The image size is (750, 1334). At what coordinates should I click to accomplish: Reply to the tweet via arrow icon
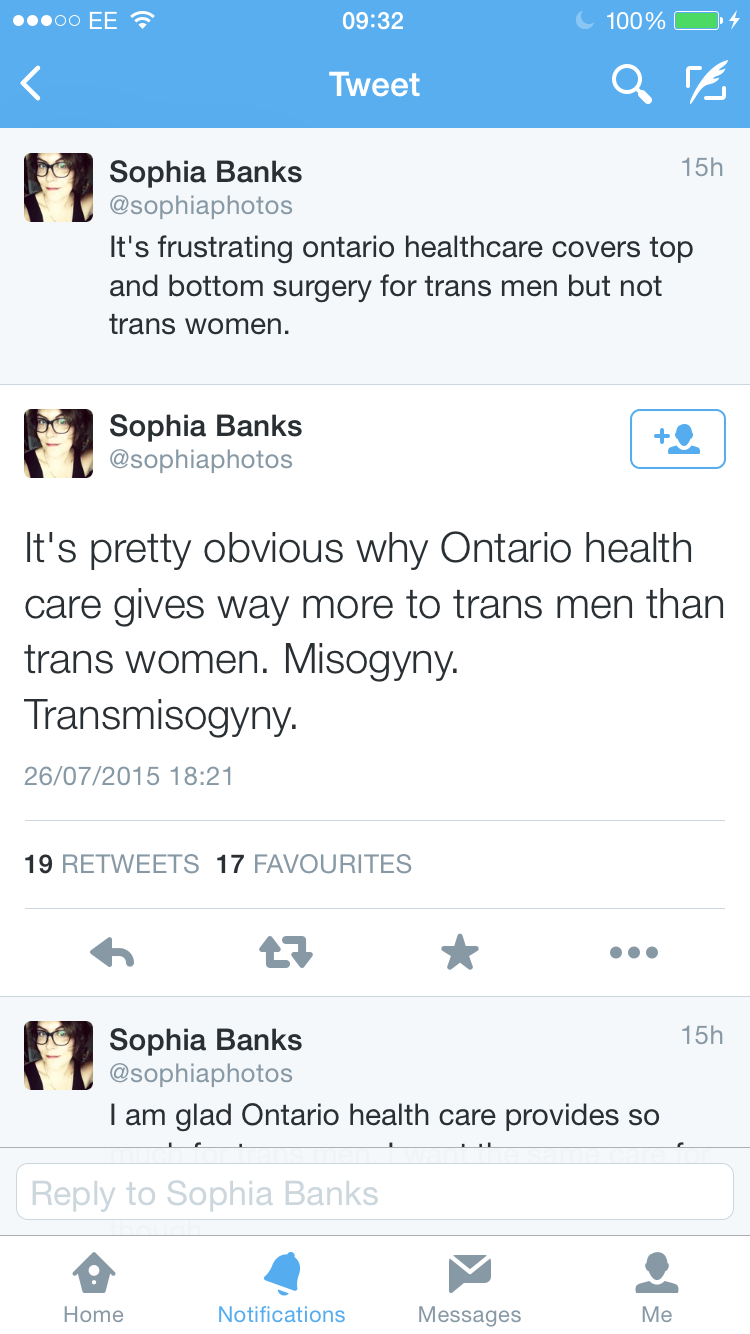pyautogui.click(x=112, y=953)
